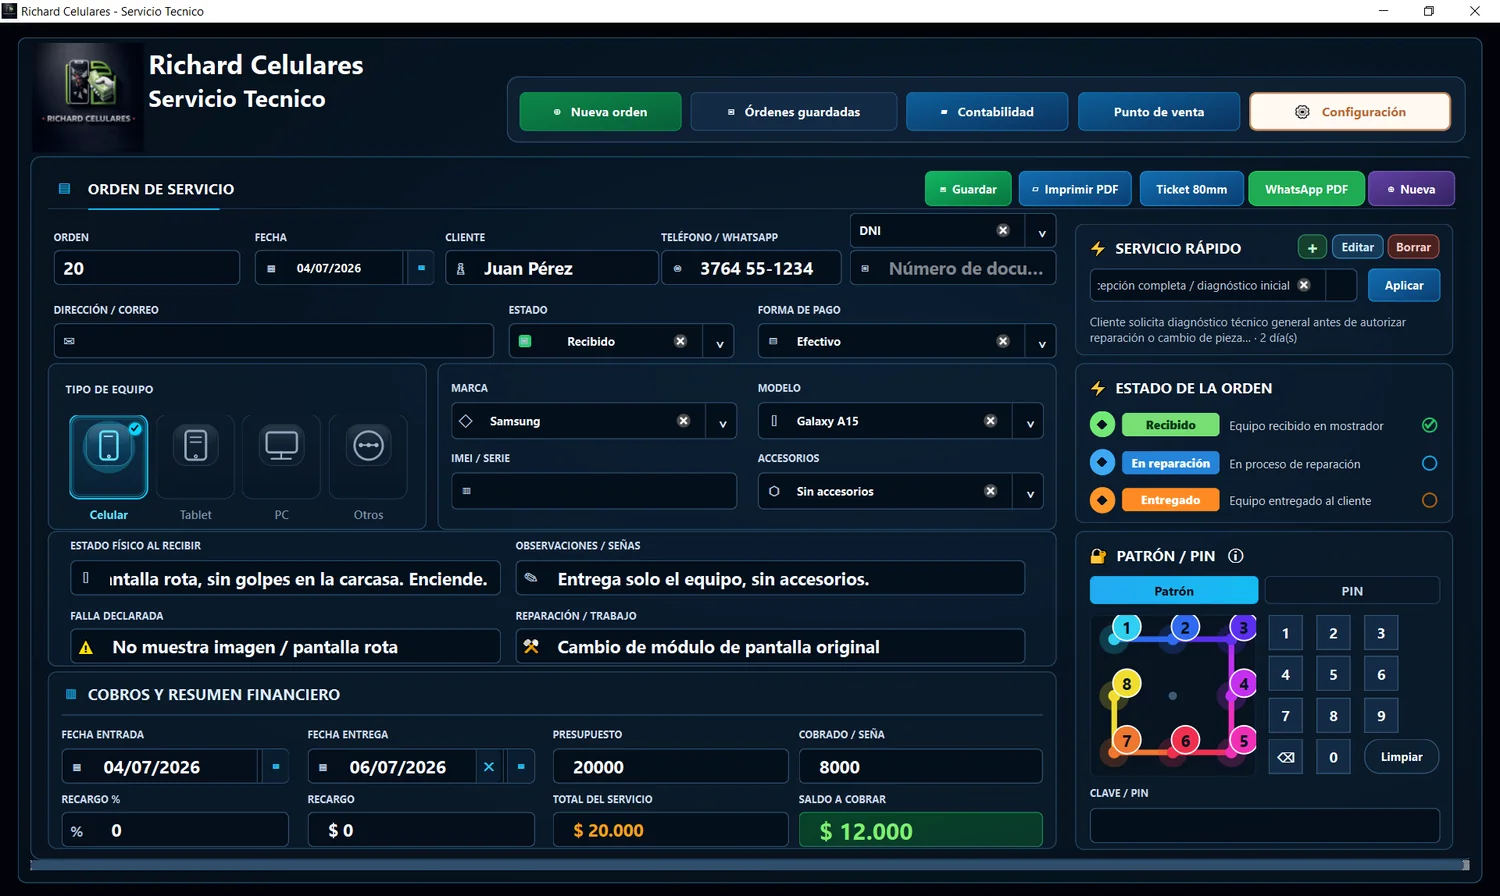Screen dimensions: 1500x896
Task: Click the COBRADO / SEÑA field showing 8000
Action: pyautogui.click(x=920, y=767)
